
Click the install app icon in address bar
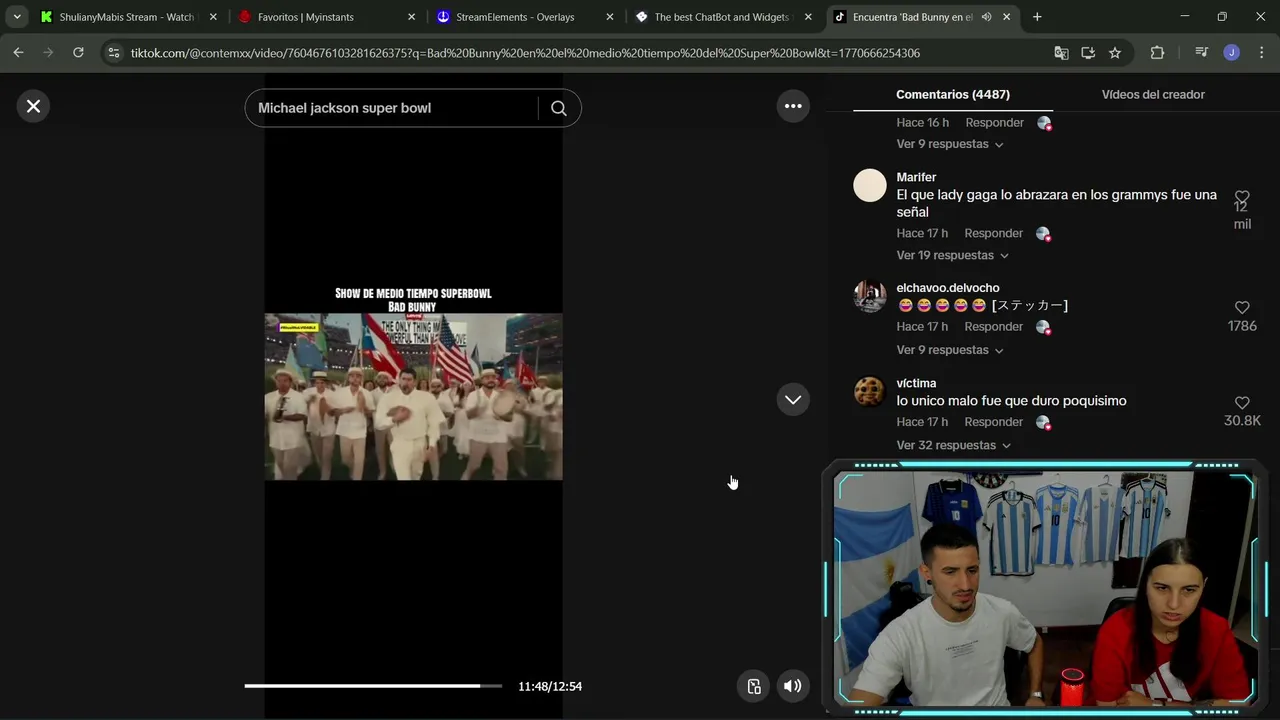[1088, 53]
